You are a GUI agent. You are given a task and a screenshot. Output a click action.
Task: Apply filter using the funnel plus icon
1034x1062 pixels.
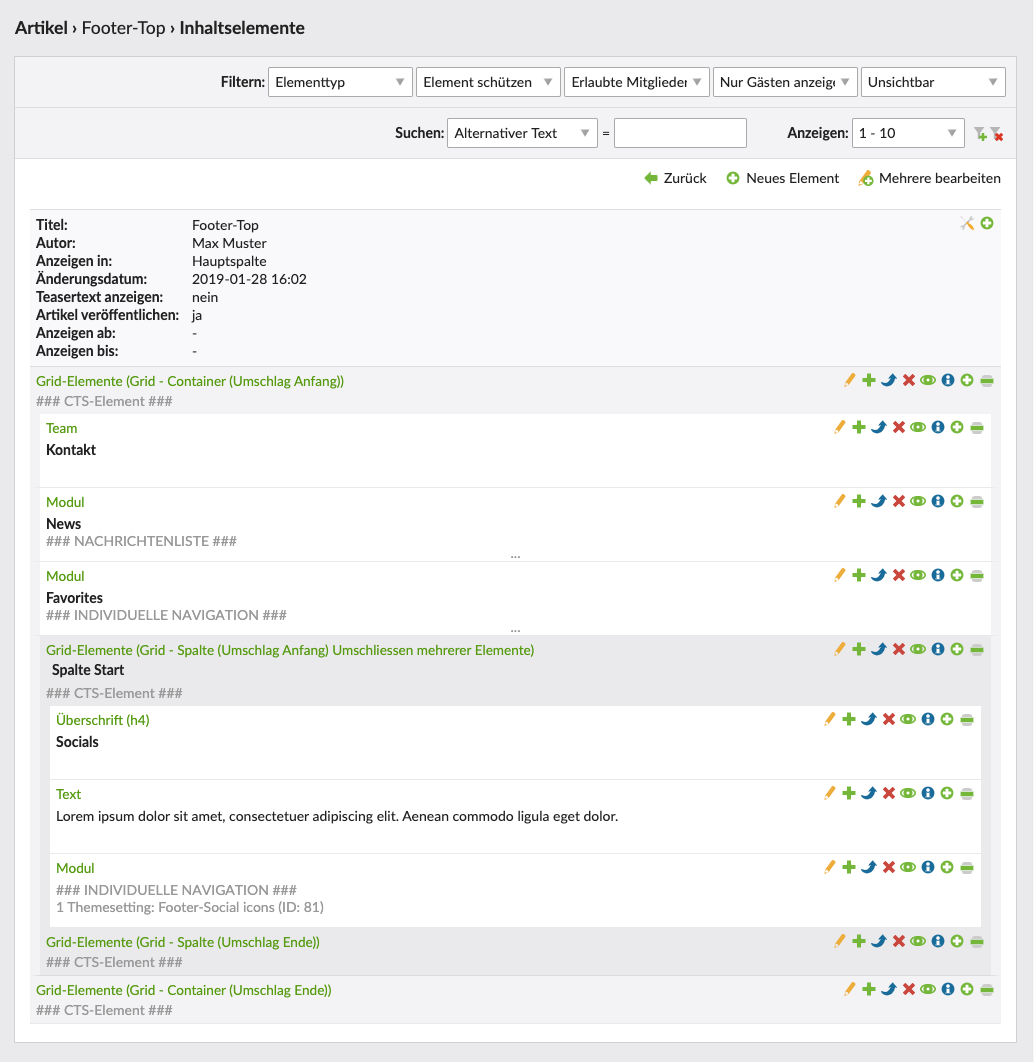click(x=980, y=134)
